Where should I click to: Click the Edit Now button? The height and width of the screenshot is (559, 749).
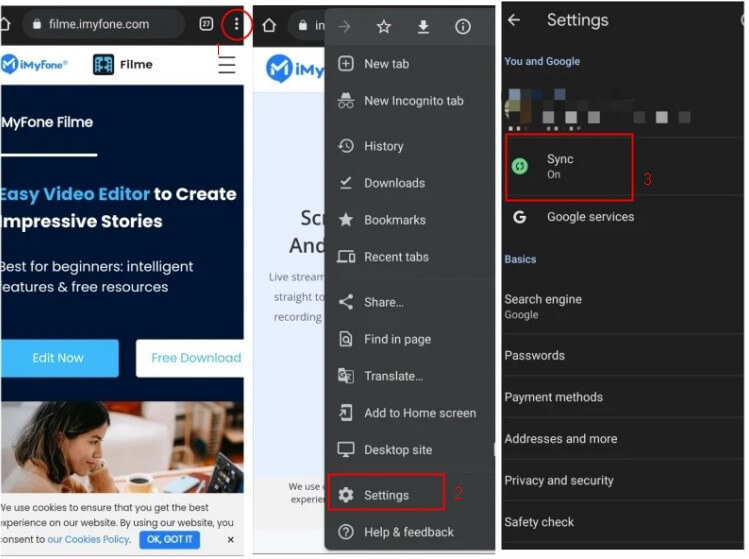click(59, 358)
